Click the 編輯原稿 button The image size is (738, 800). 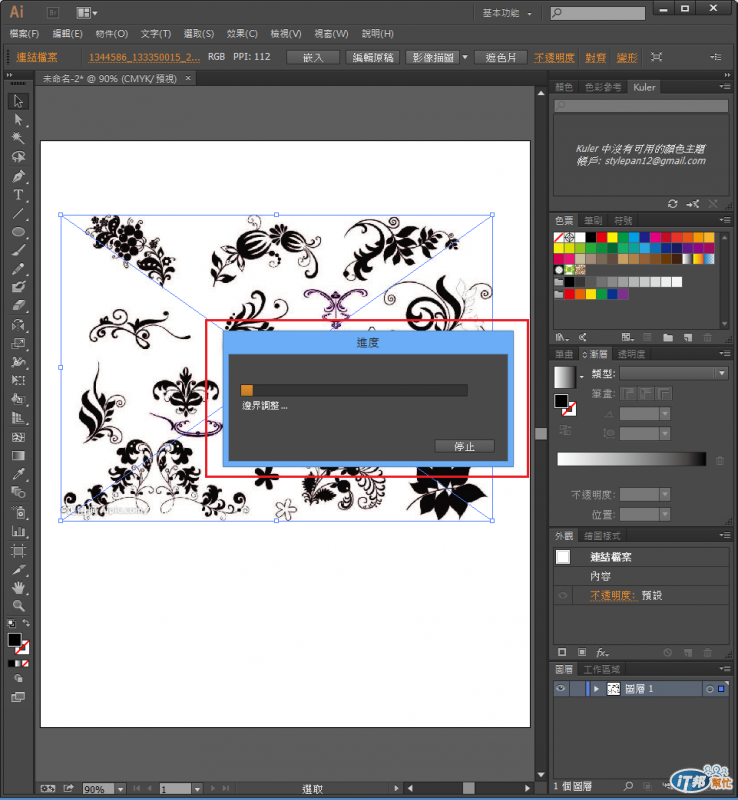373,57
